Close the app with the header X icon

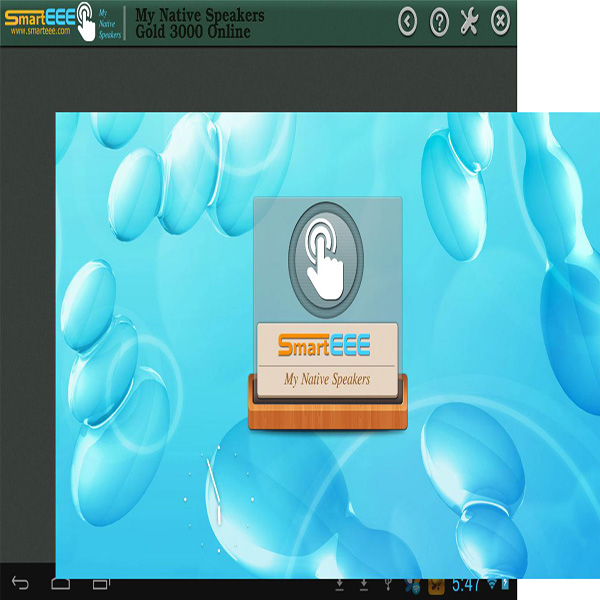tap(500, 21)
